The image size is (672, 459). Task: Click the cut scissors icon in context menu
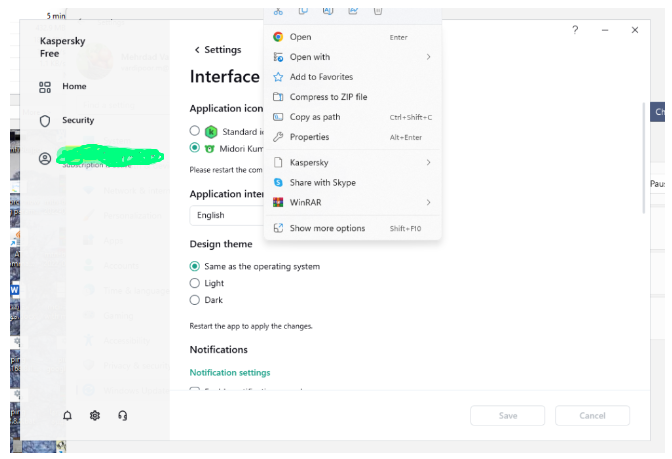(x=278, y=10)
